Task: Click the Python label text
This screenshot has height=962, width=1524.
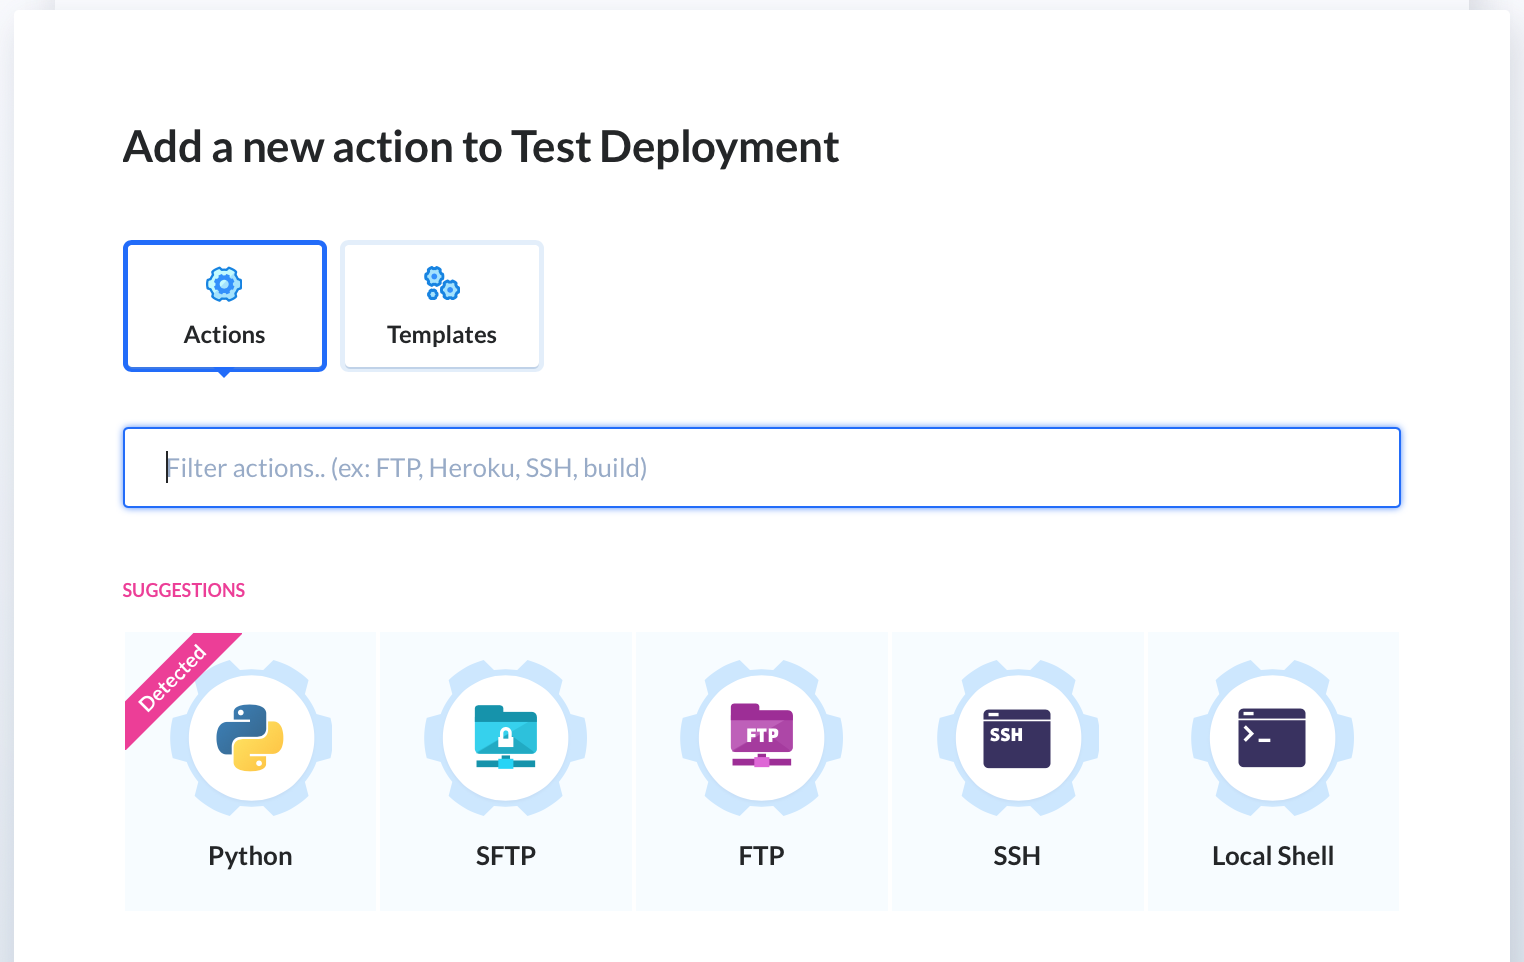Action: click(x=250, y=857)
